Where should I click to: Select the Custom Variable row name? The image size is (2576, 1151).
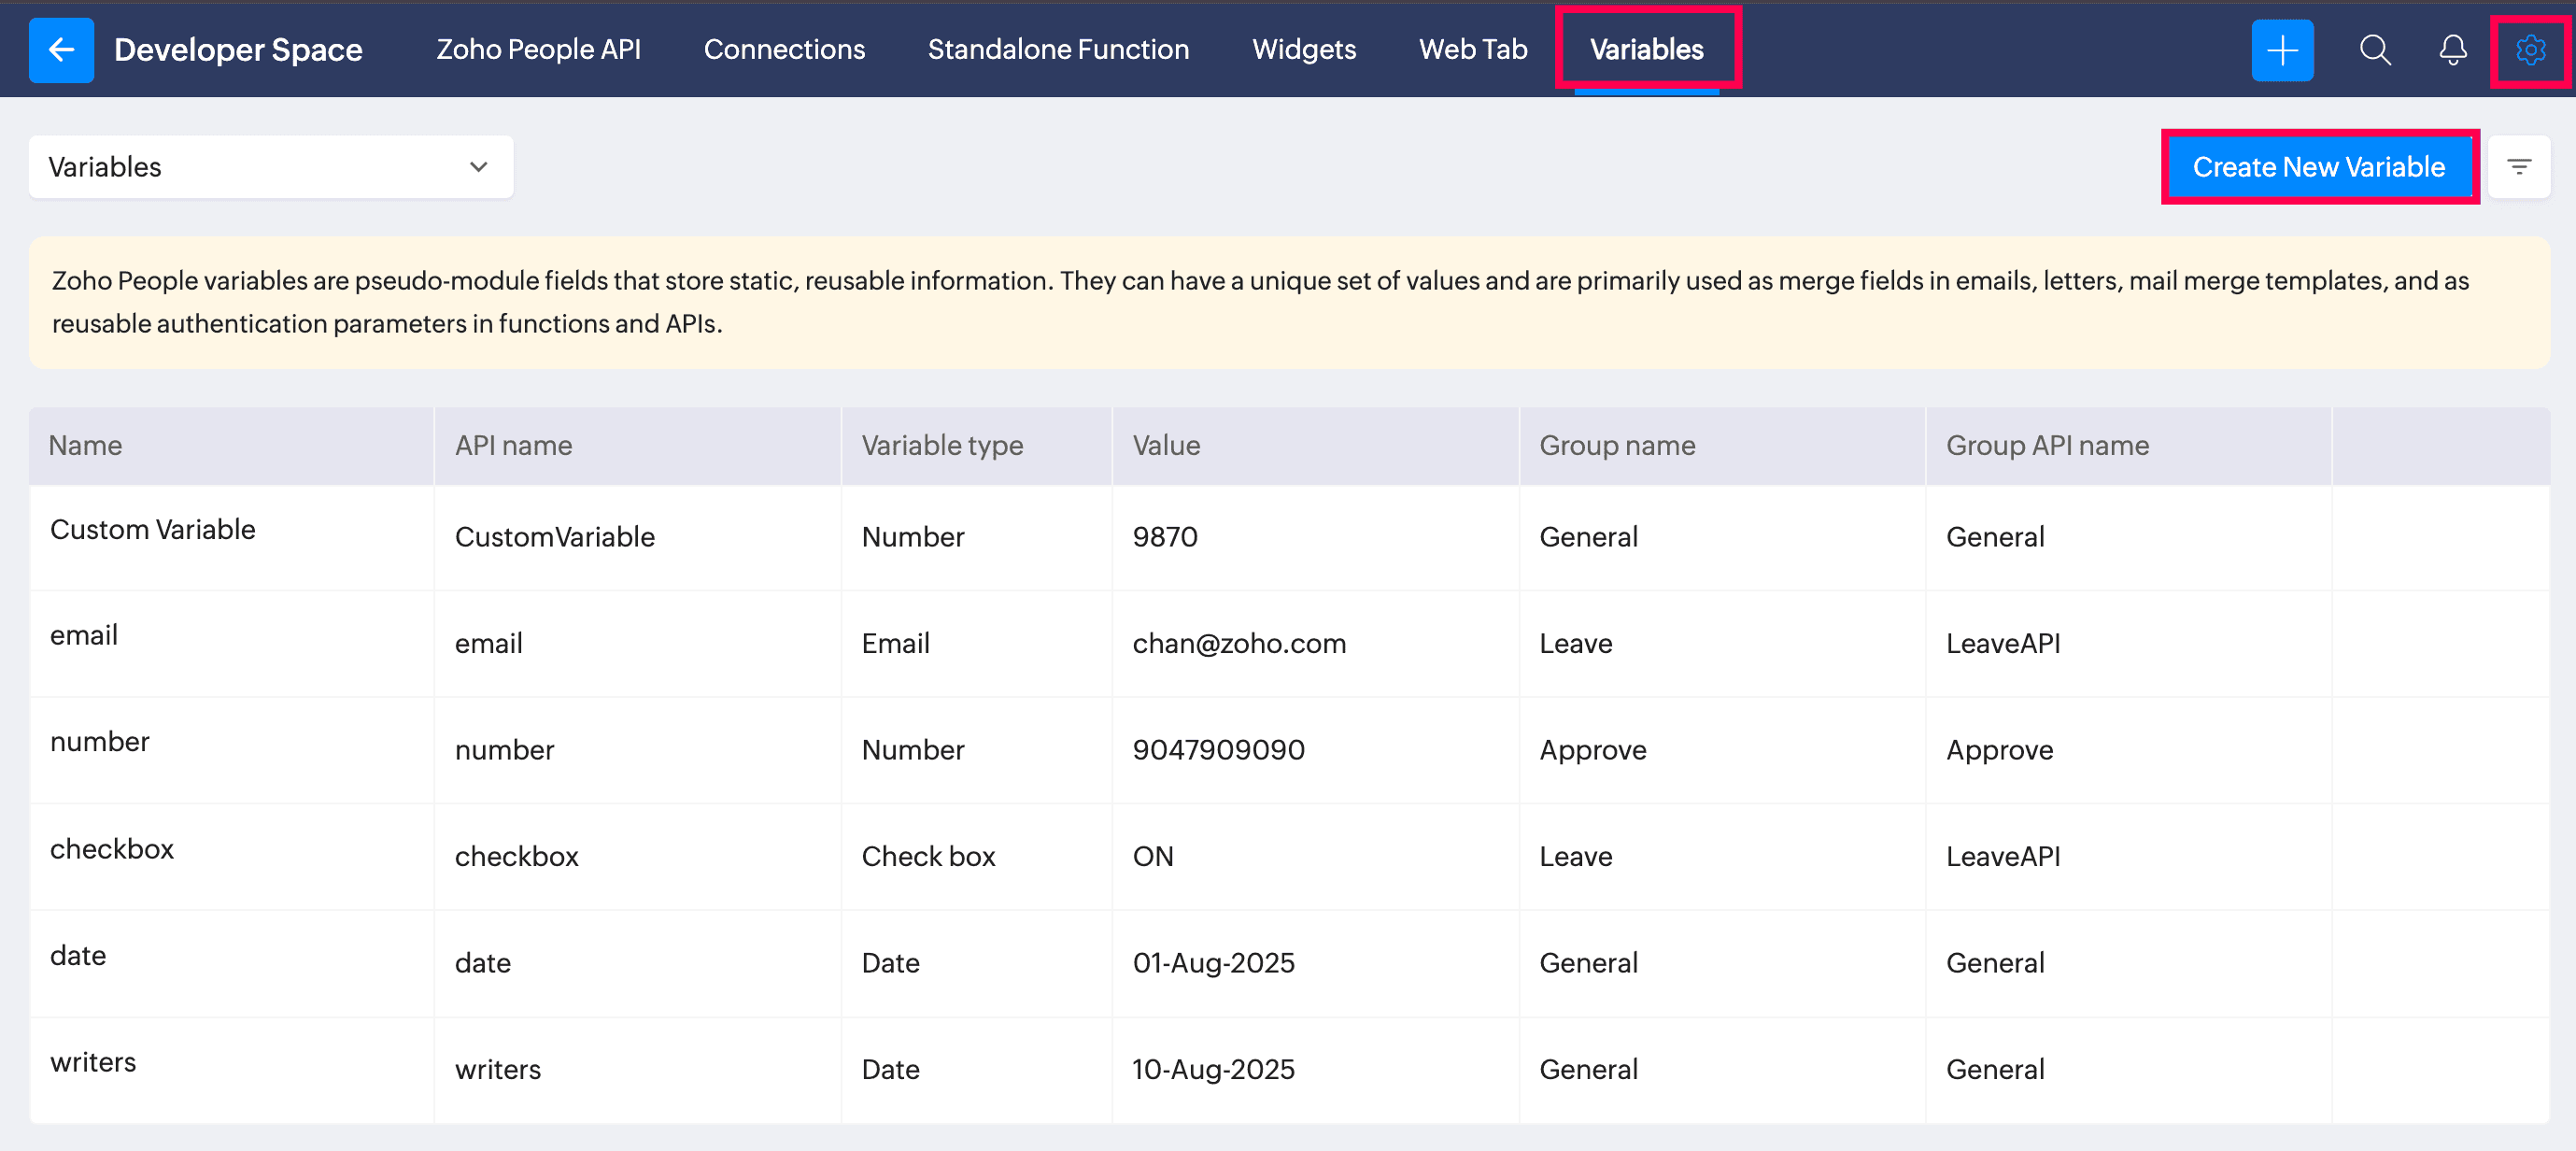point(153,530)
